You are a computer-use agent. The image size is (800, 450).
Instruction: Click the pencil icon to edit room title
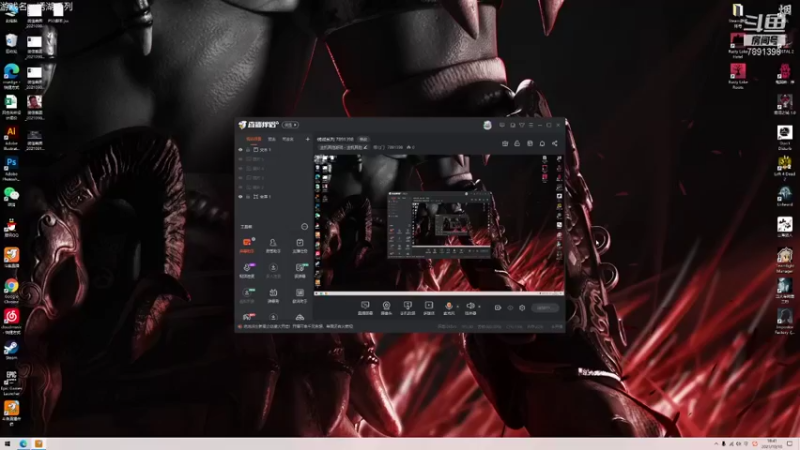[x=365, y=147]
